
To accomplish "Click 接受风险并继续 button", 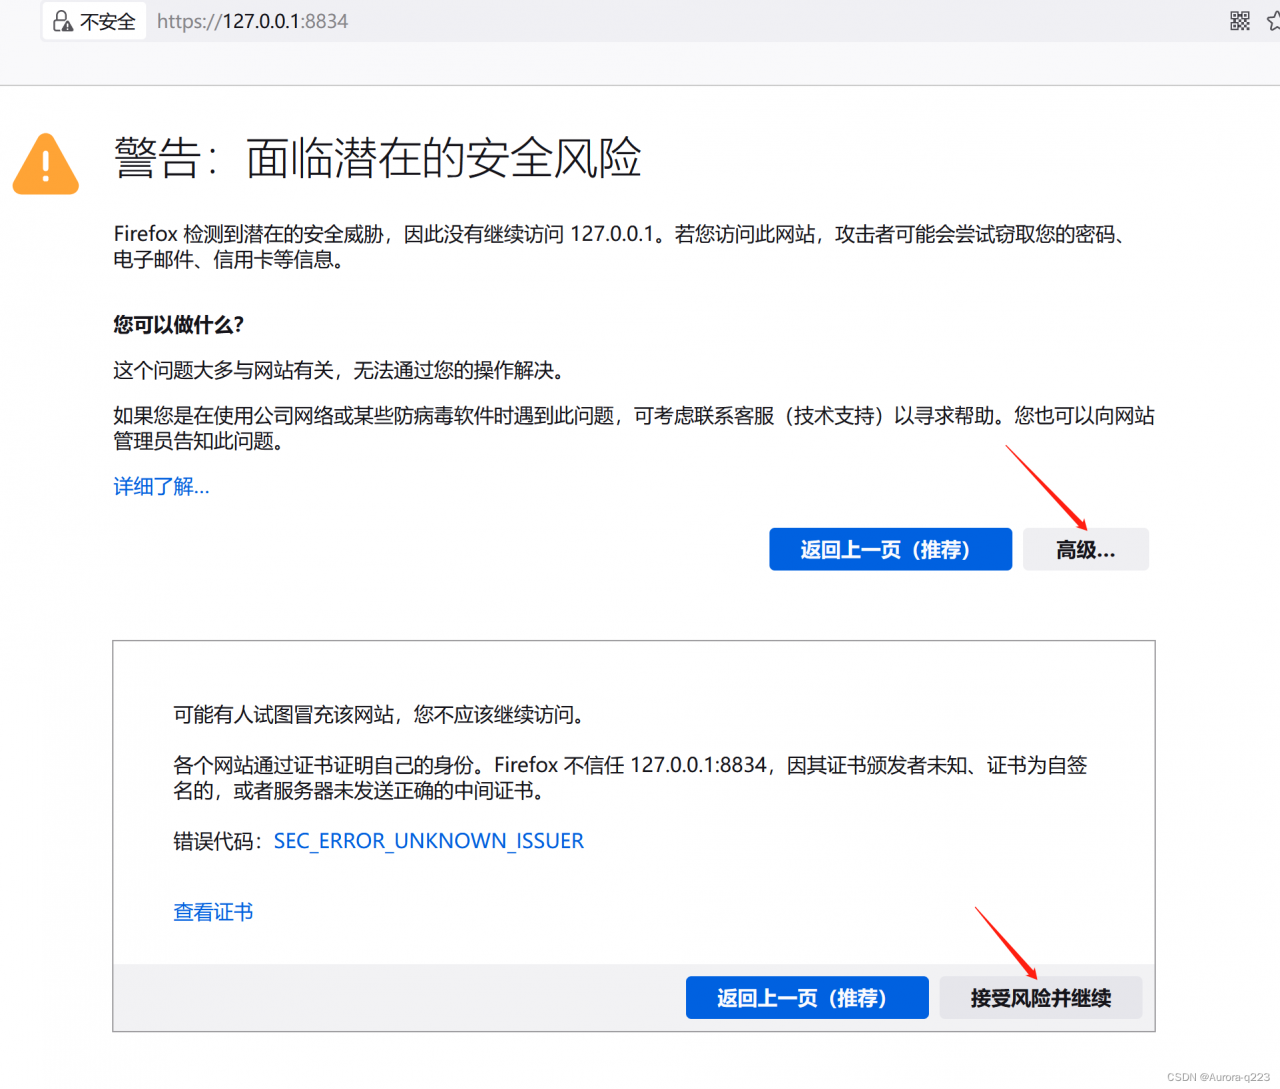I will 1041,997.
